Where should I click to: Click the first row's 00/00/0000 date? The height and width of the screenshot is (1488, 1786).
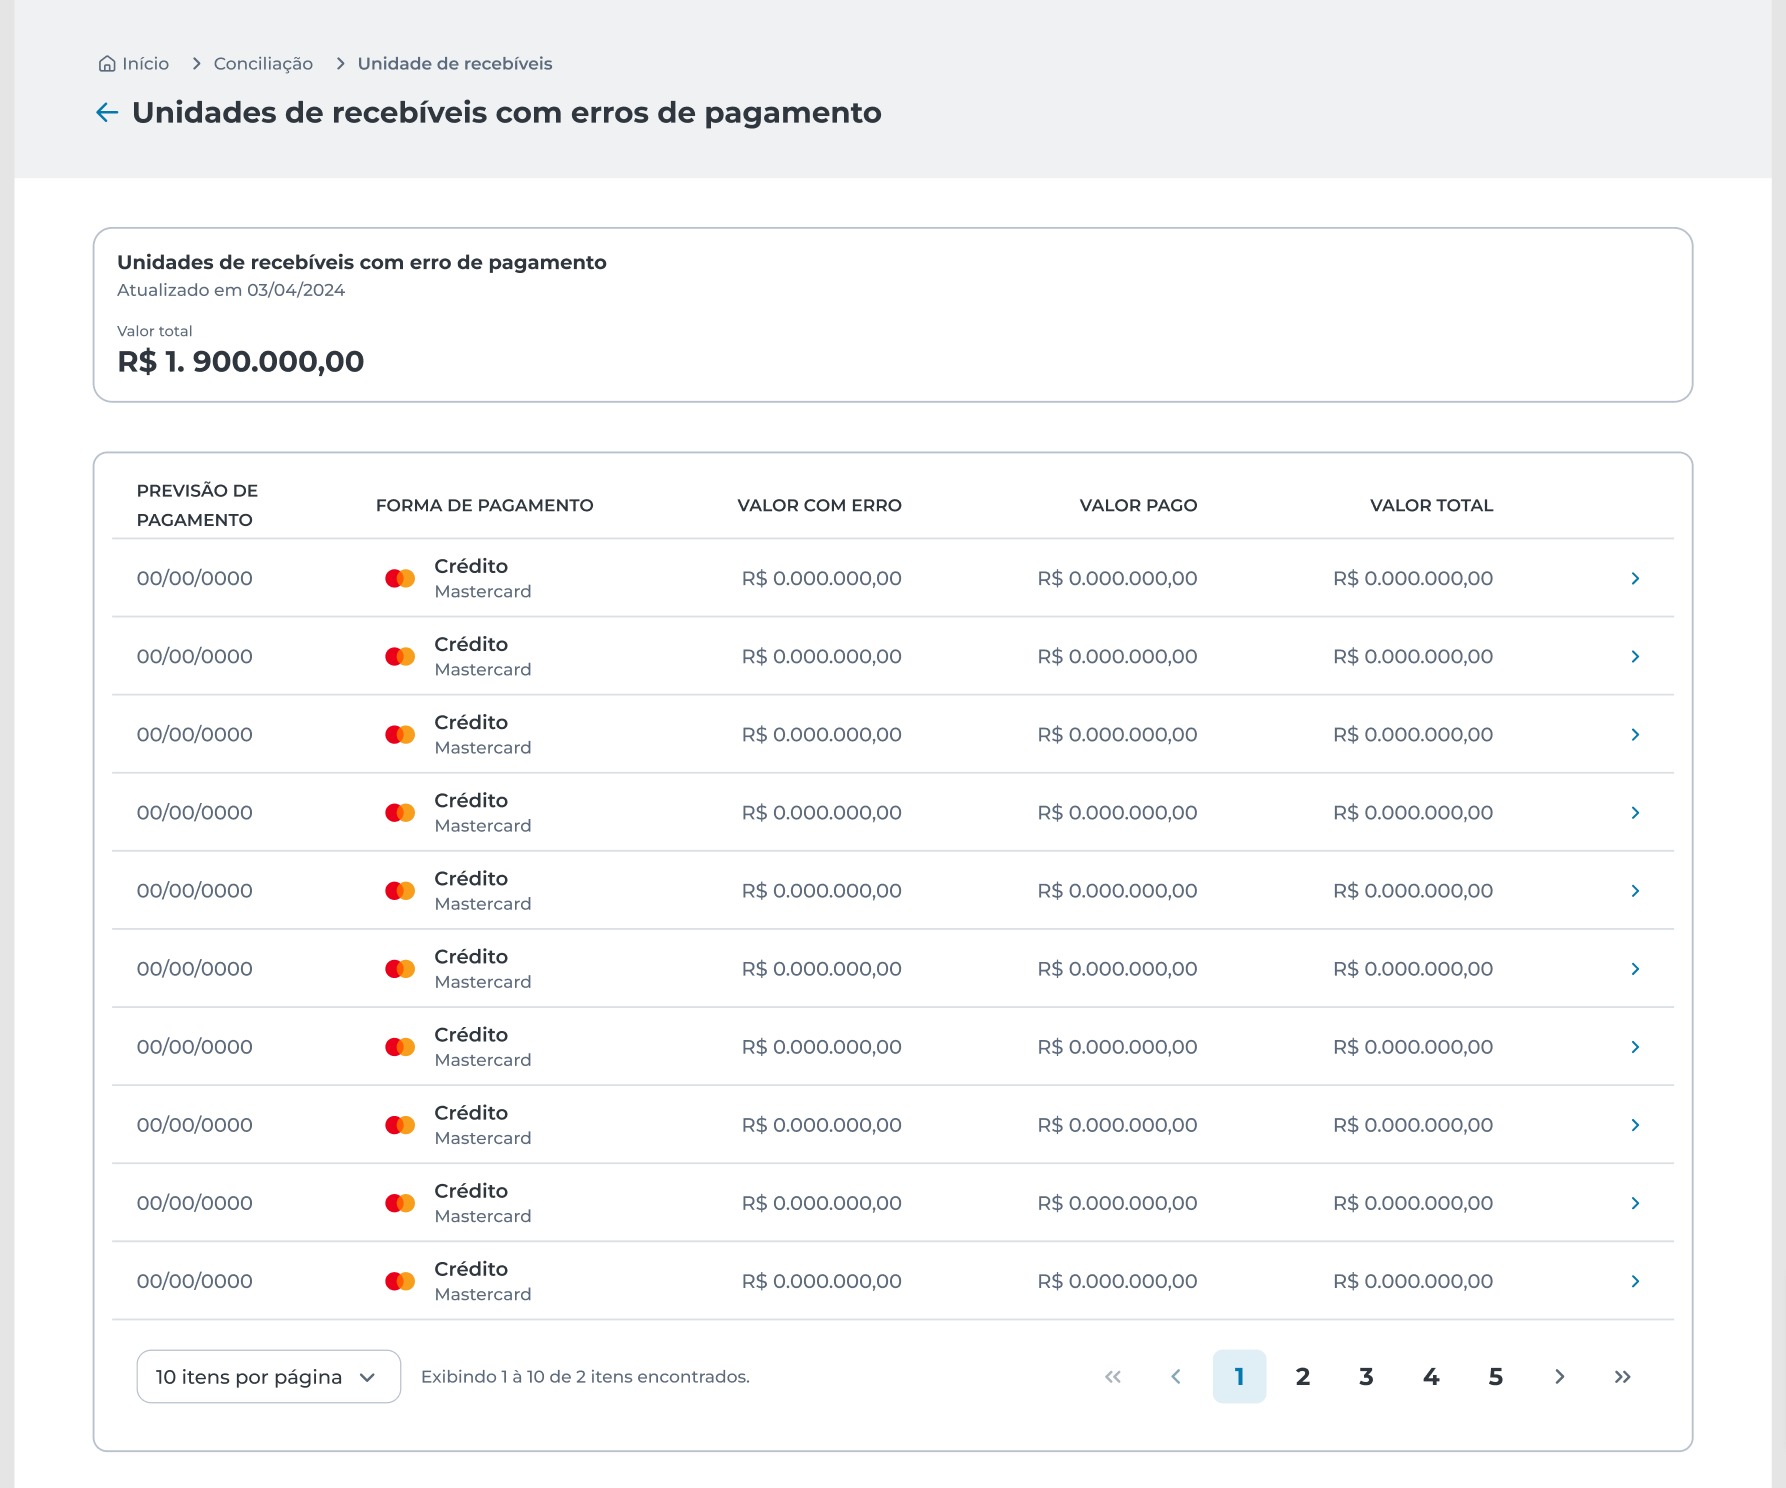[x=195, y=579]
